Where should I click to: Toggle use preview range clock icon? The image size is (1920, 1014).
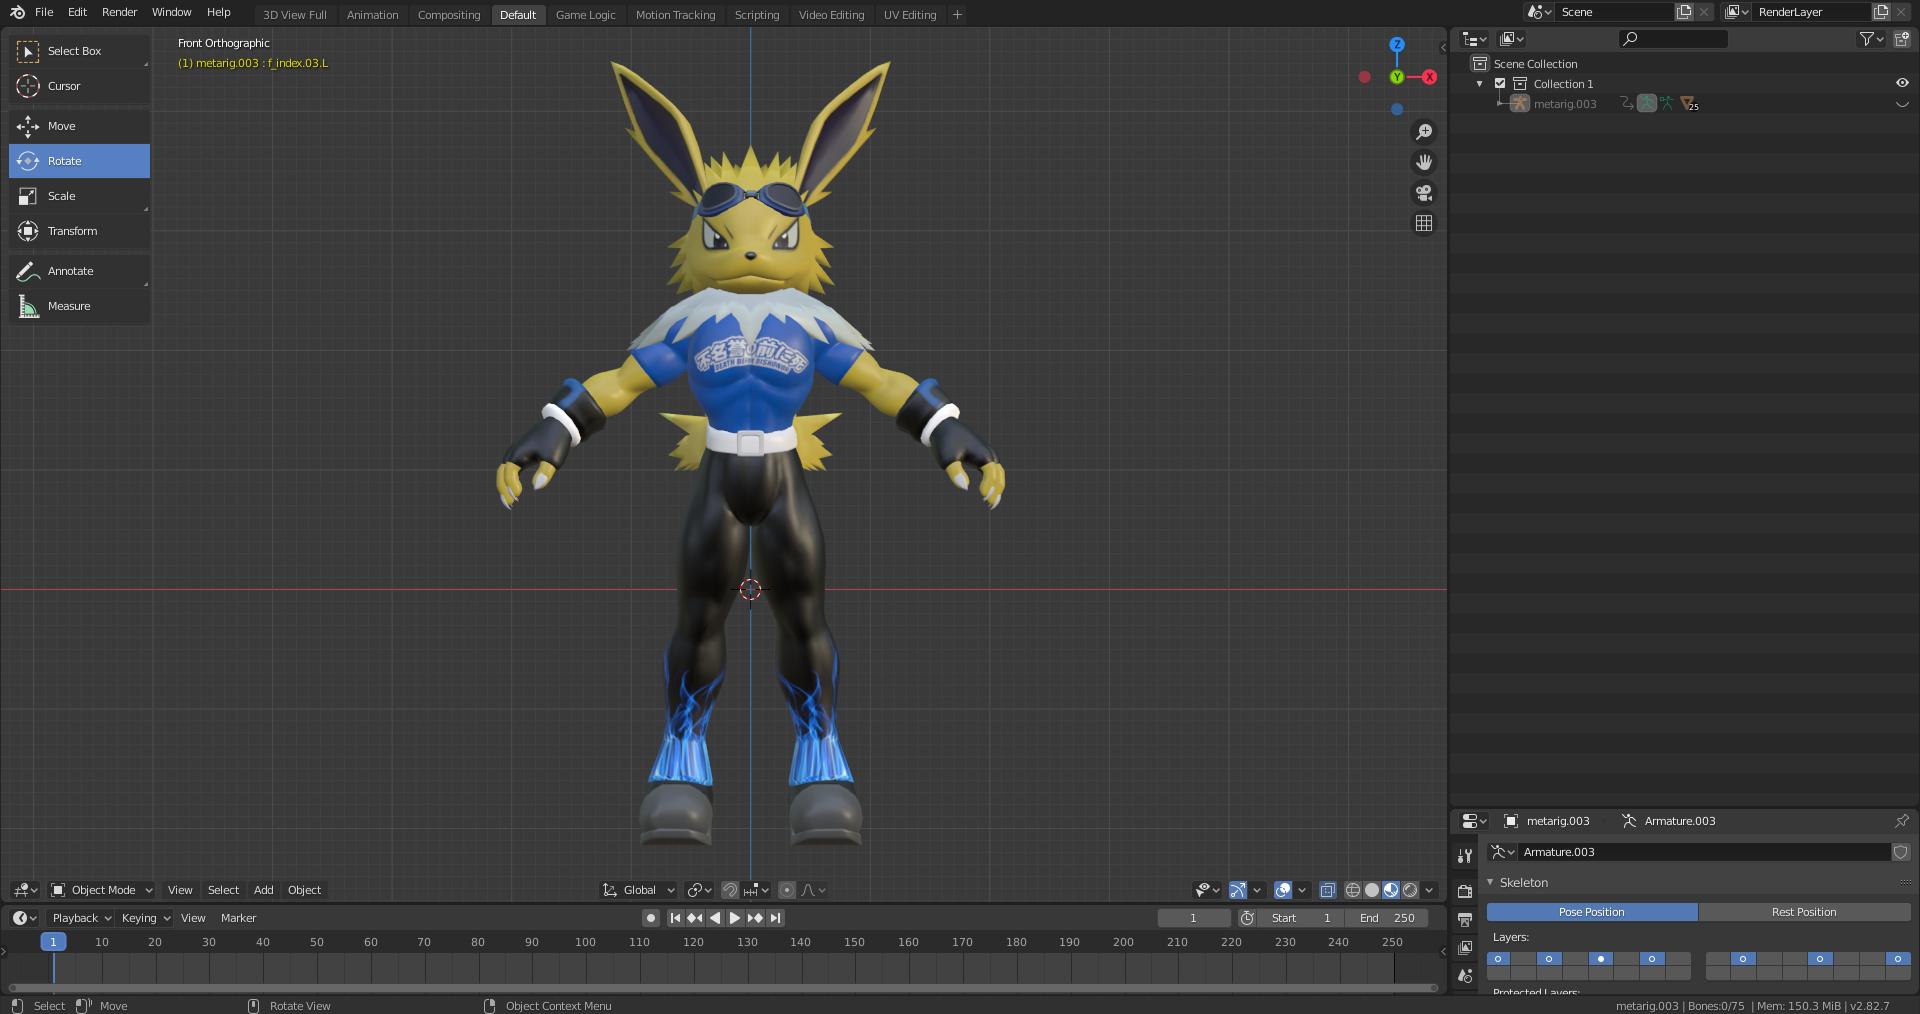coord(1247,918)
